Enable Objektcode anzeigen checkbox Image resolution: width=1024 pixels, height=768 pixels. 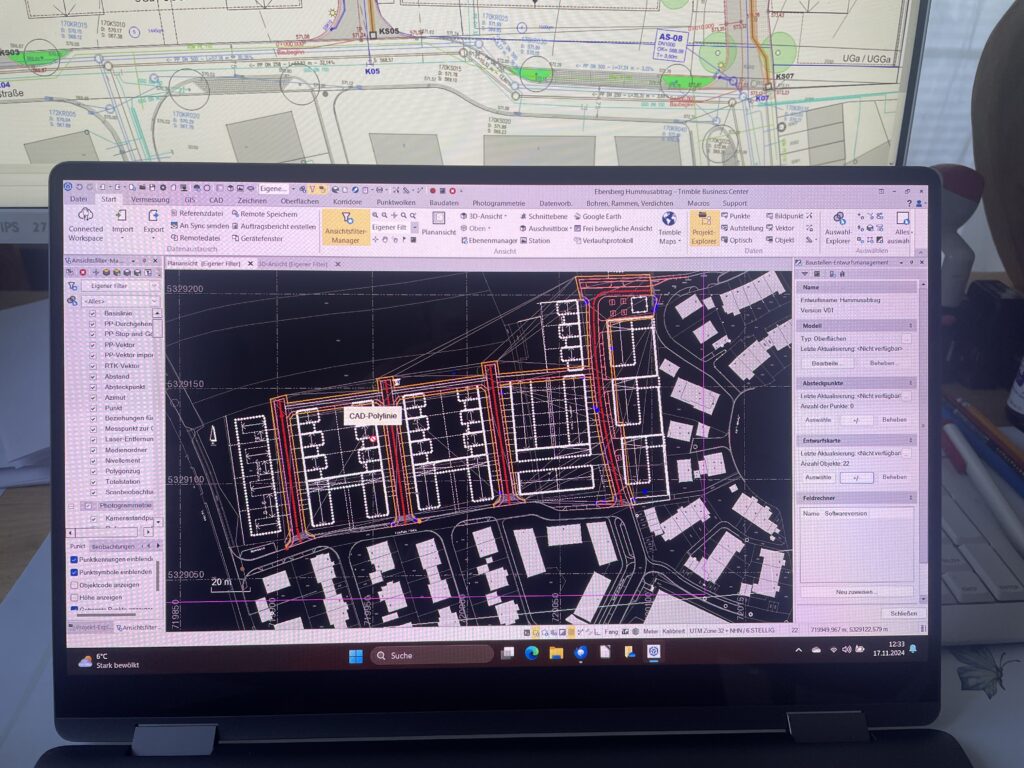[x=74, y=585]
